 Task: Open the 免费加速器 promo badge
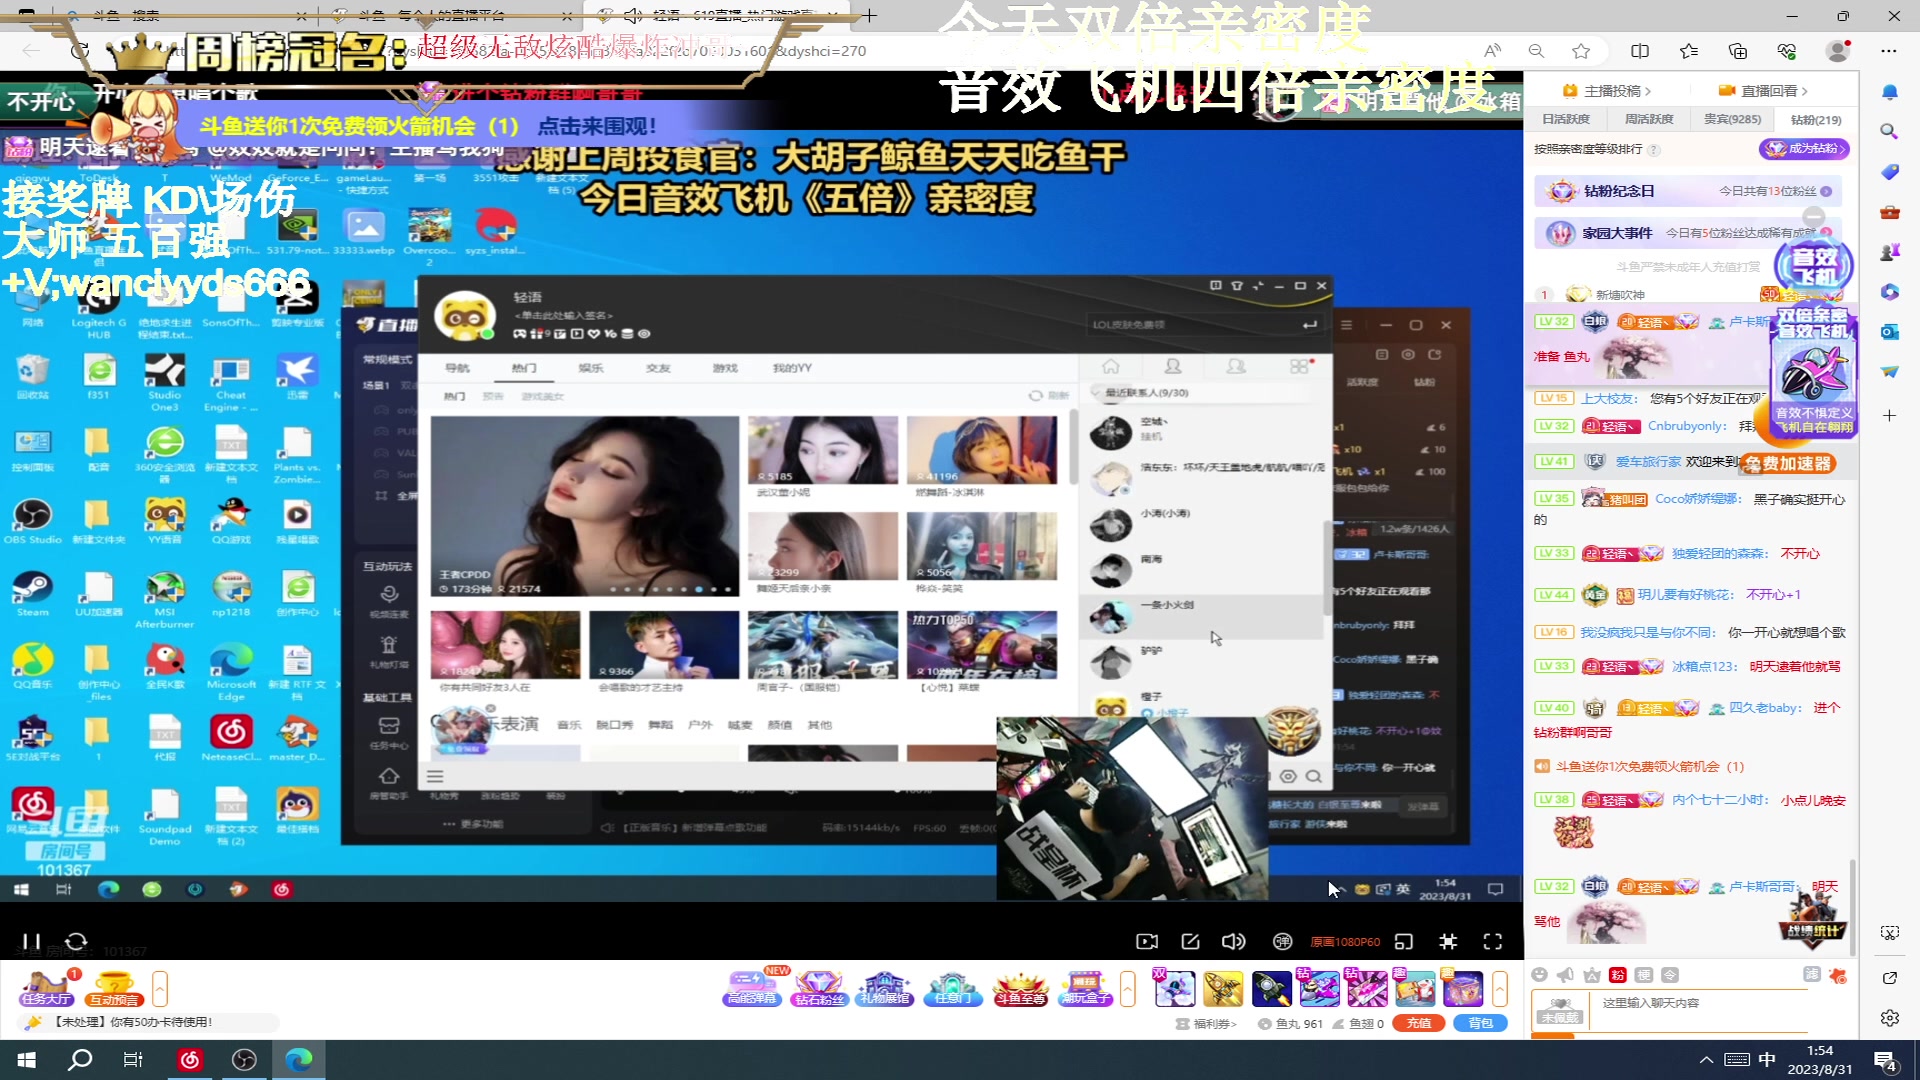tap(1787, 463)
